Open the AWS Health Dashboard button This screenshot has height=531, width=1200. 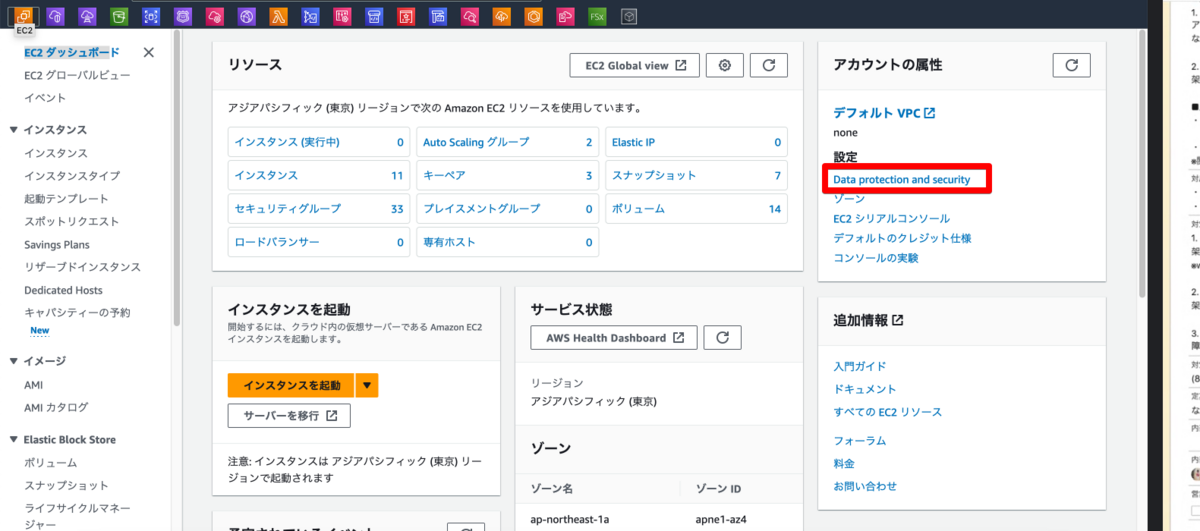(614, 337)
